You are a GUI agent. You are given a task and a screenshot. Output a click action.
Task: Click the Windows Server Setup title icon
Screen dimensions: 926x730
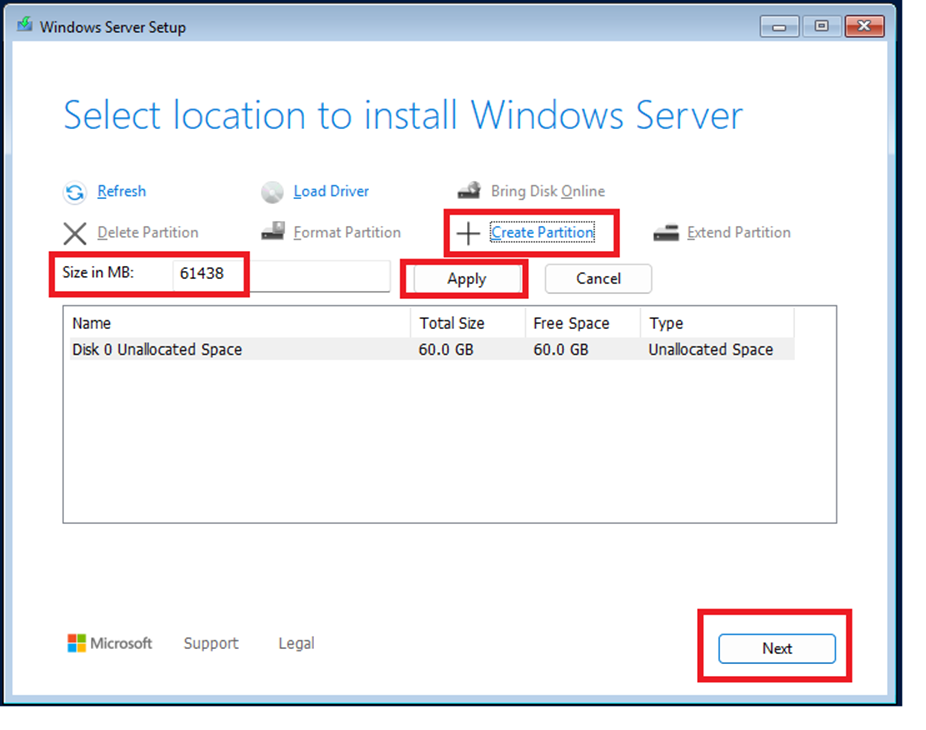pyautogui.click(x=24, y=26)
